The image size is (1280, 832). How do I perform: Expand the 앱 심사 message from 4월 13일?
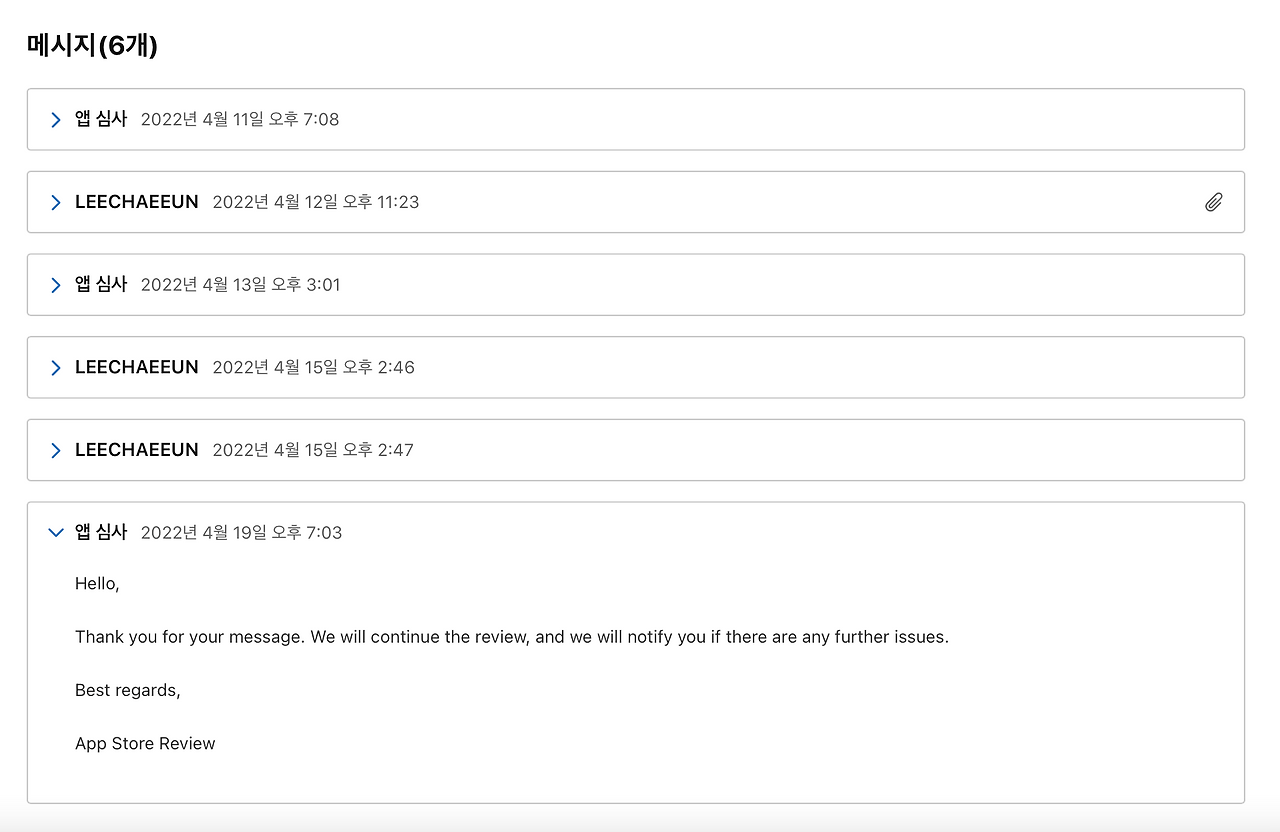pos(56,285)
